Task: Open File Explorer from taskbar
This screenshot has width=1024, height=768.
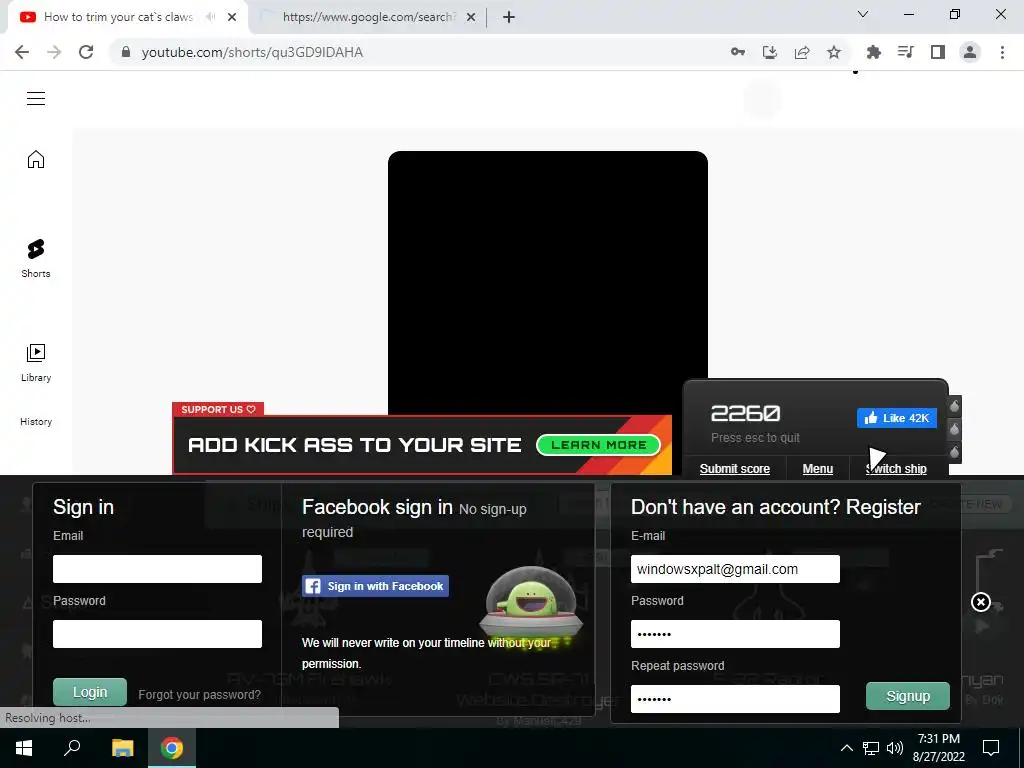Action: (x=122, y=748)
